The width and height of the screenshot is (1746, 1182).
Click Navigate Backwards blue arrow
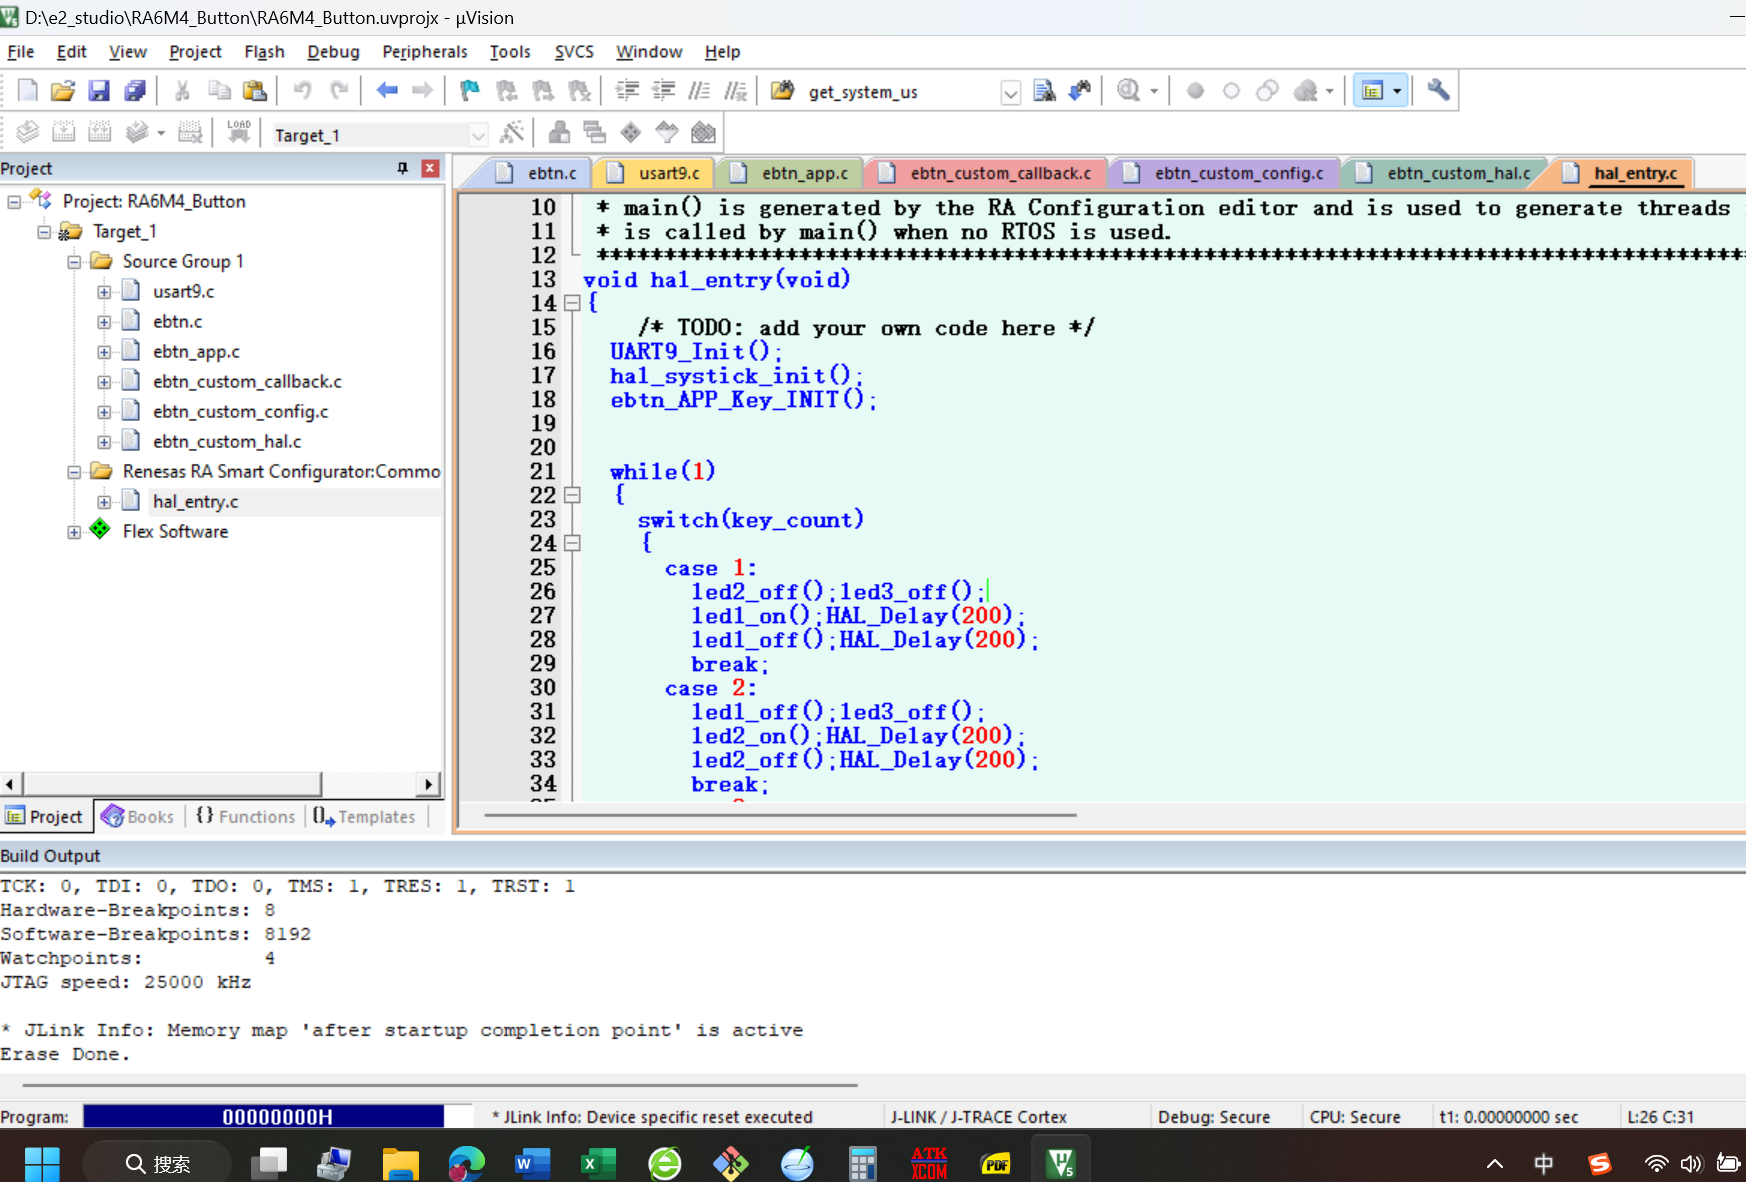pyautogui.click(x=387, y=91)
